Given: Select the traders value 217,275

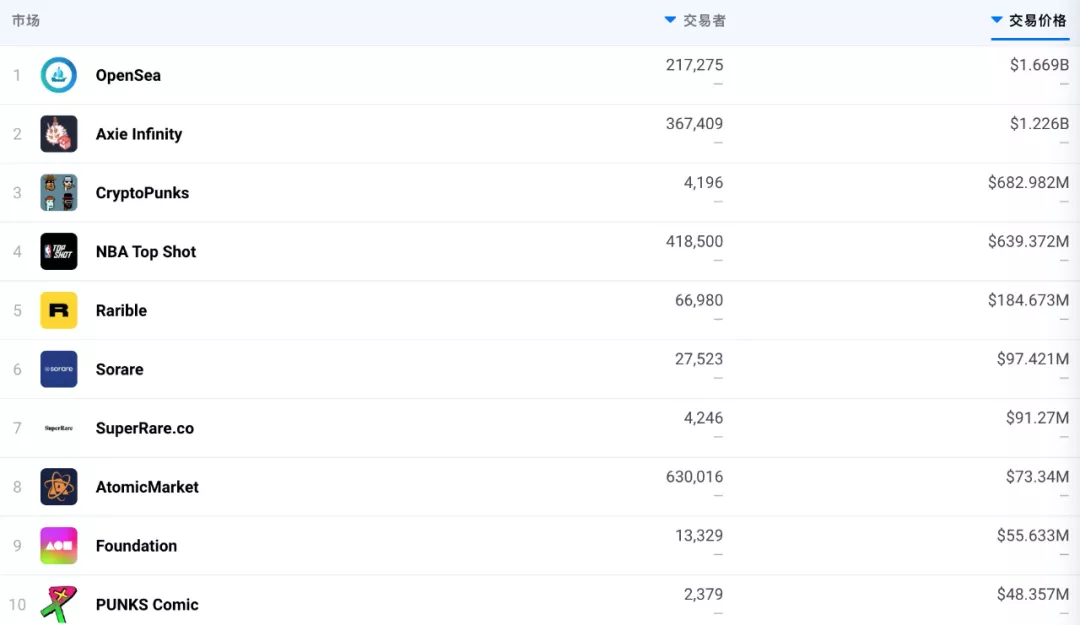Looking at the screenshot, I should click(694, 65).
